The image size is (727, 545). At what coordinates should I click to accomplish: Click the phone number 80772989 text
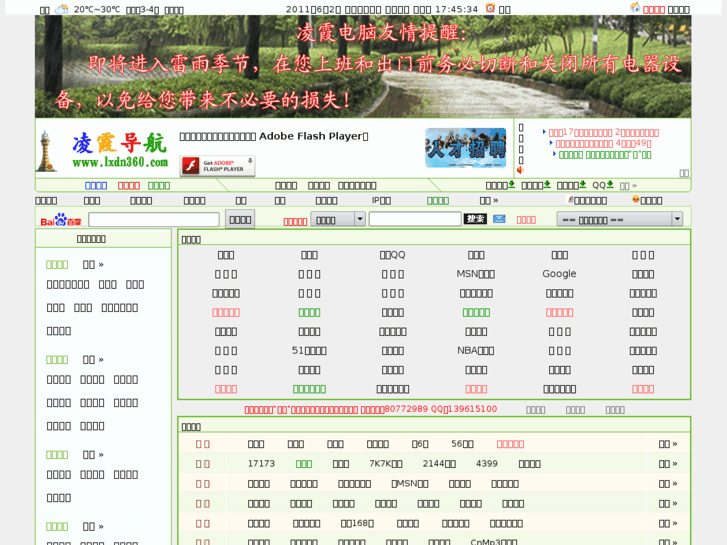click(x=406, y=409)
